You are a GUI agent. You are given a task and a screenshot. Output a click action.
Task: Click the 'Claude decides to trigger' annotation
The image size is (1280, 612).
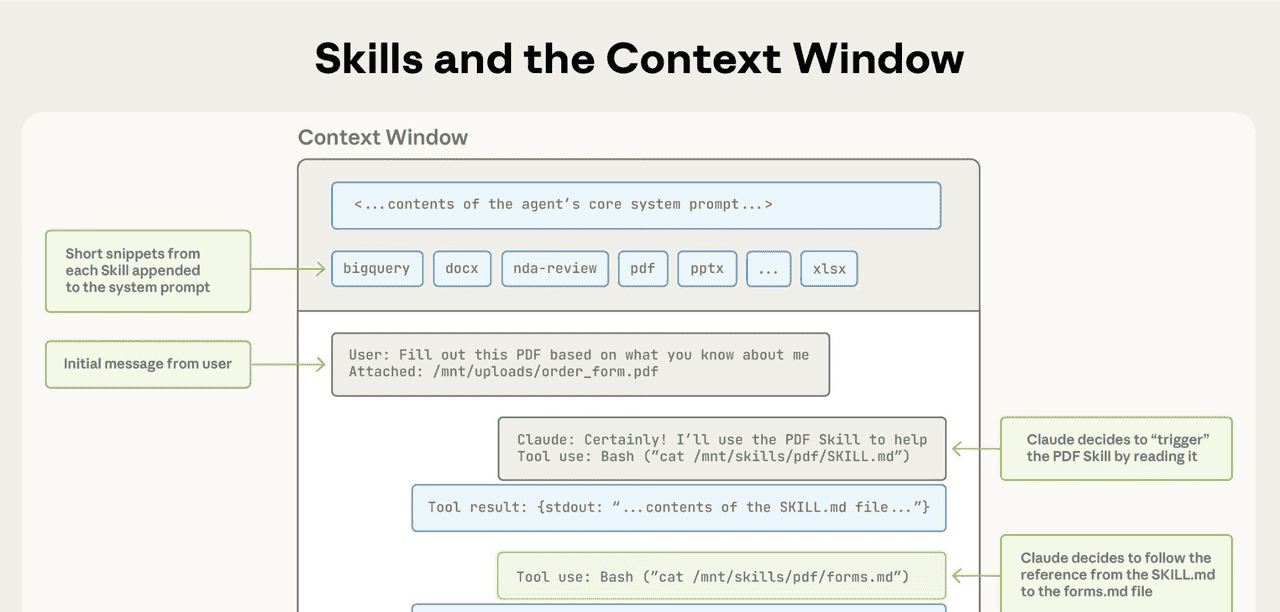tap(1116, 448)
